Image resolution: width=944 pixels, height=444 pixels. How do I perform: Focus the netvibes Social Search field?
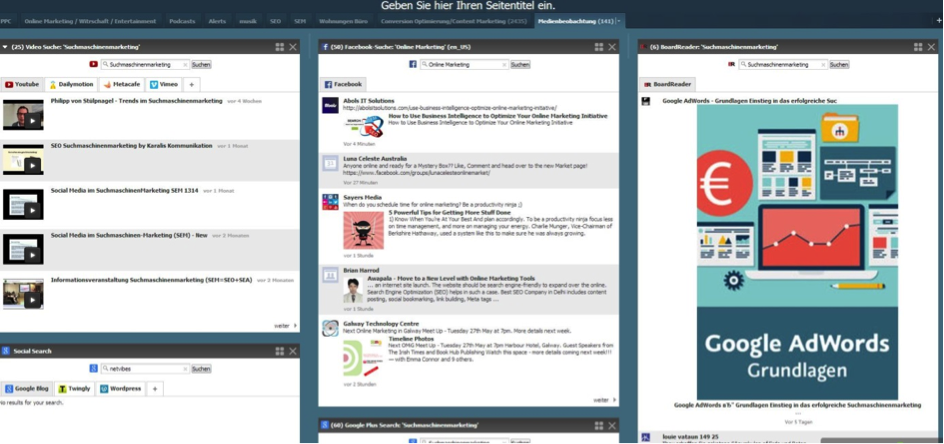[x=144, y=369]
